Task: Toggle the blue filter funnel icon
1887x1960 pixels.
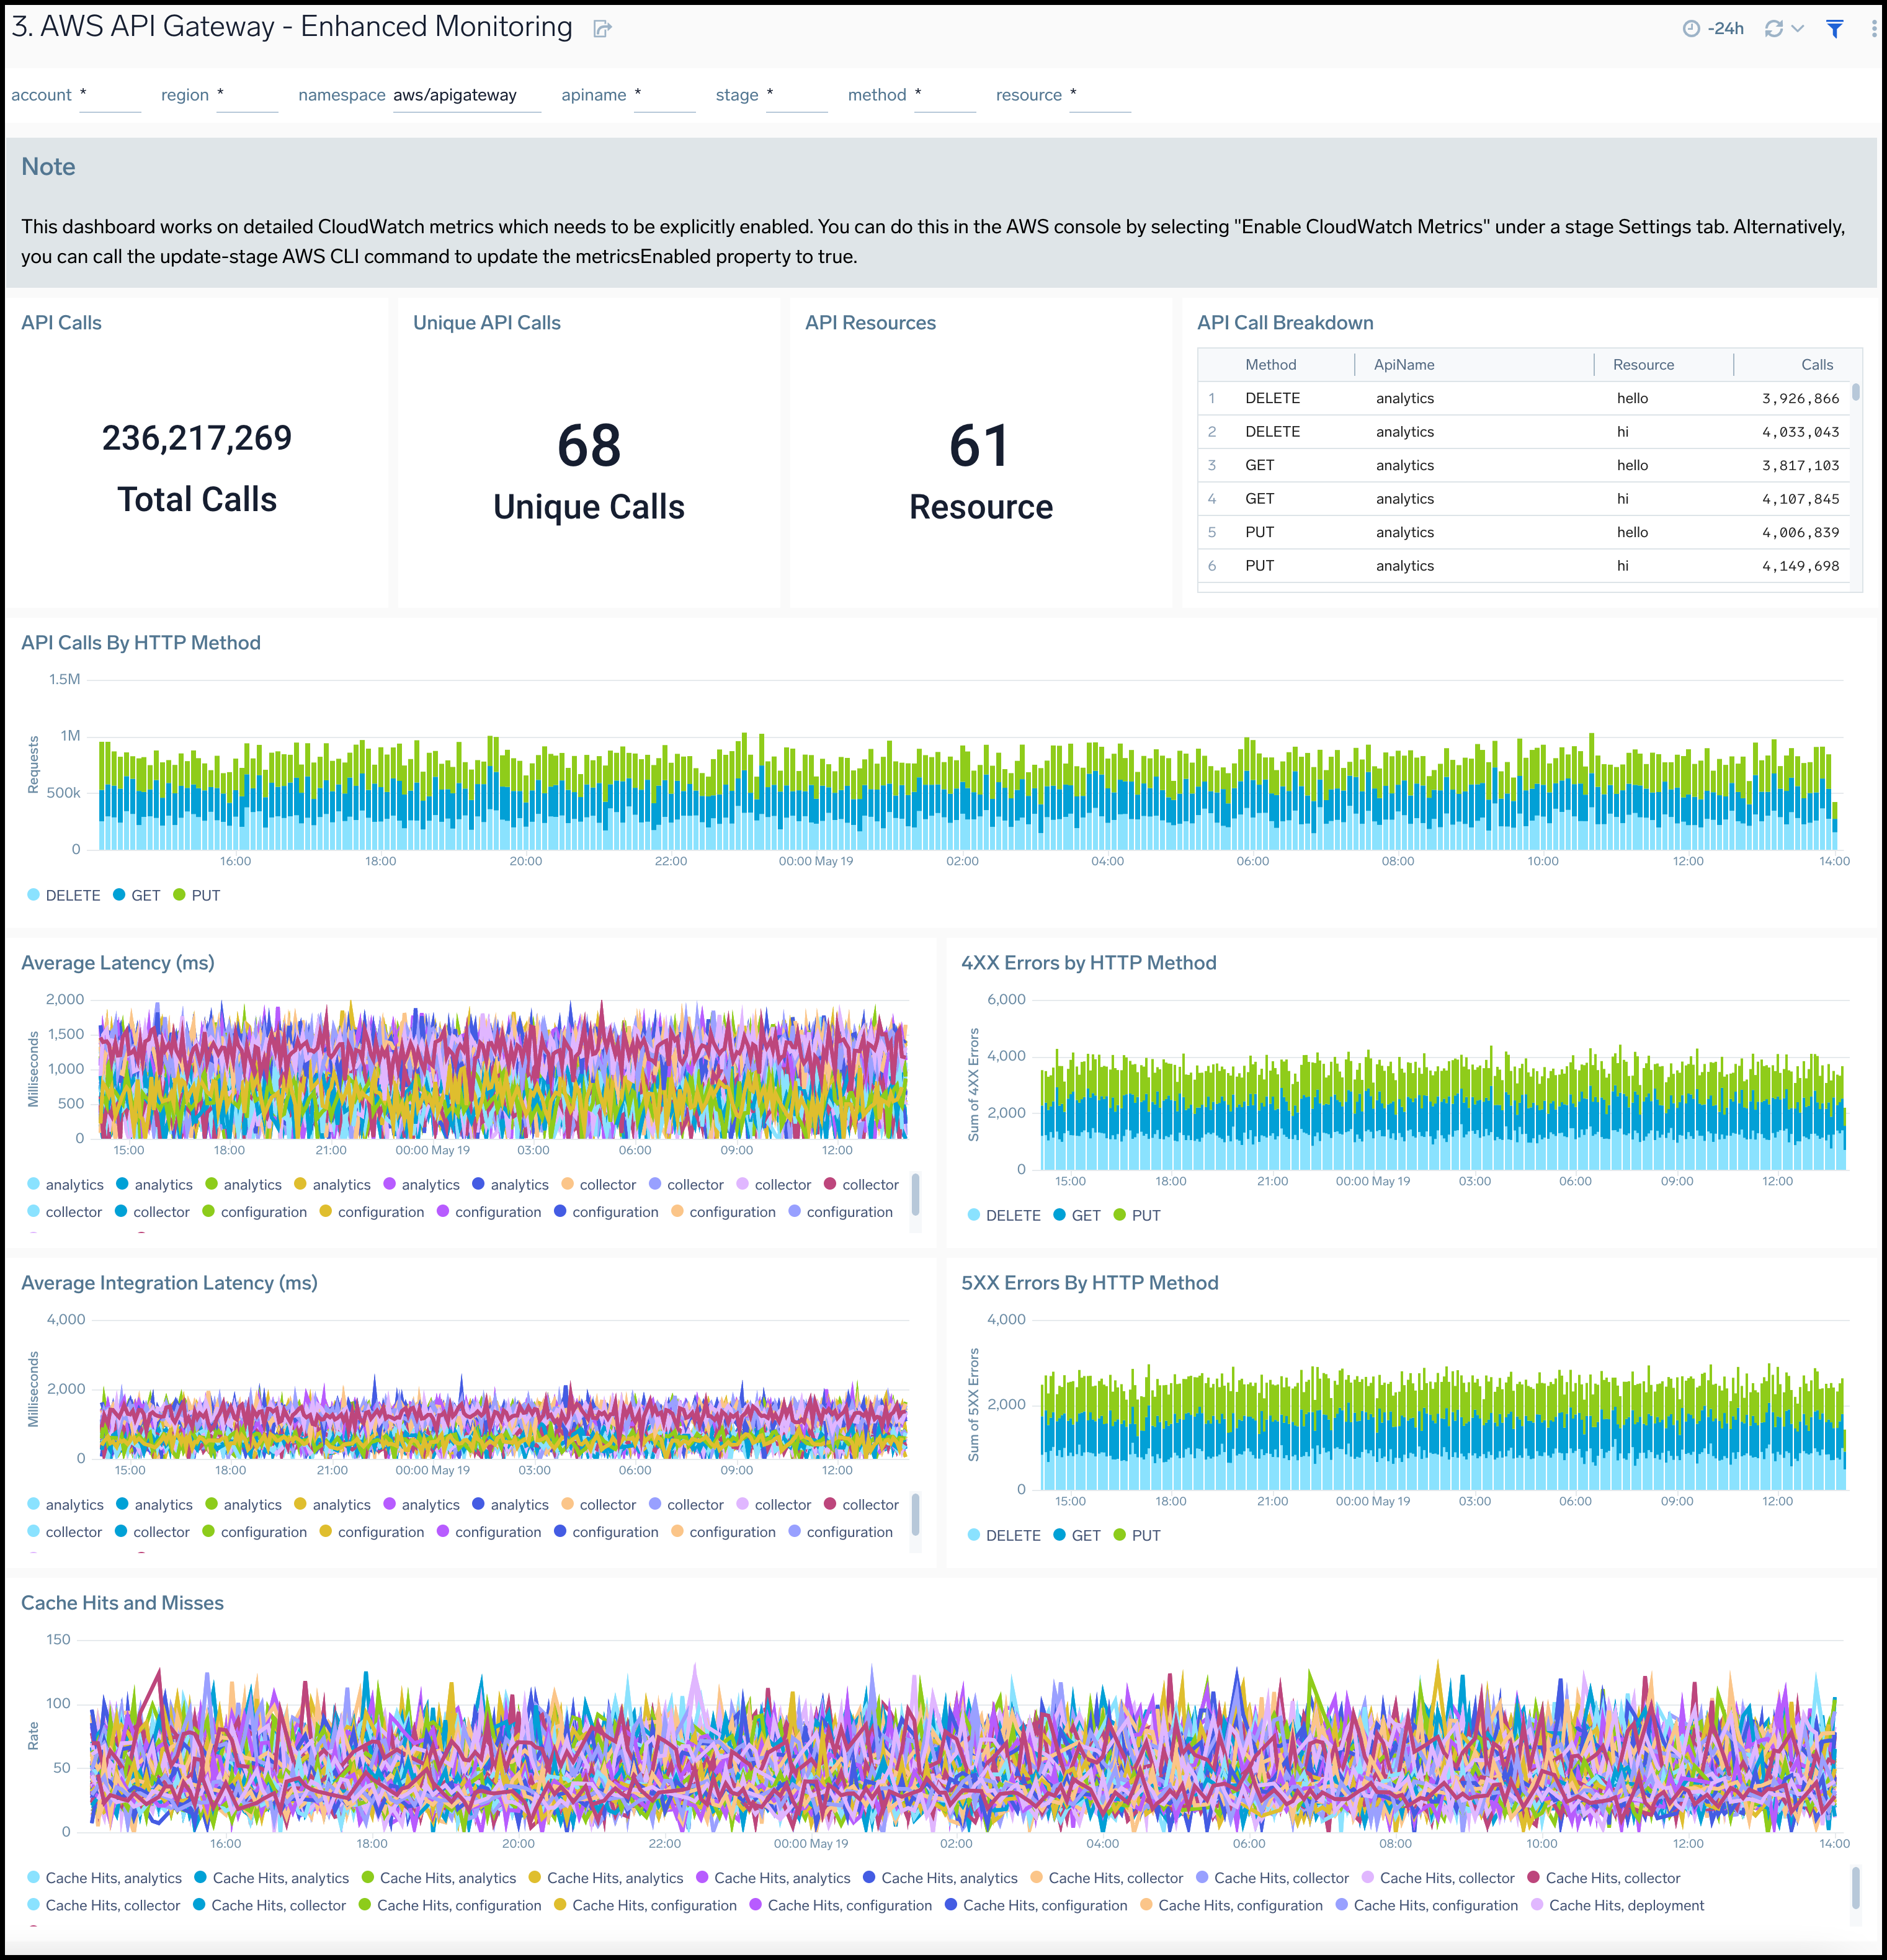Action: (x=1835, y=29)
